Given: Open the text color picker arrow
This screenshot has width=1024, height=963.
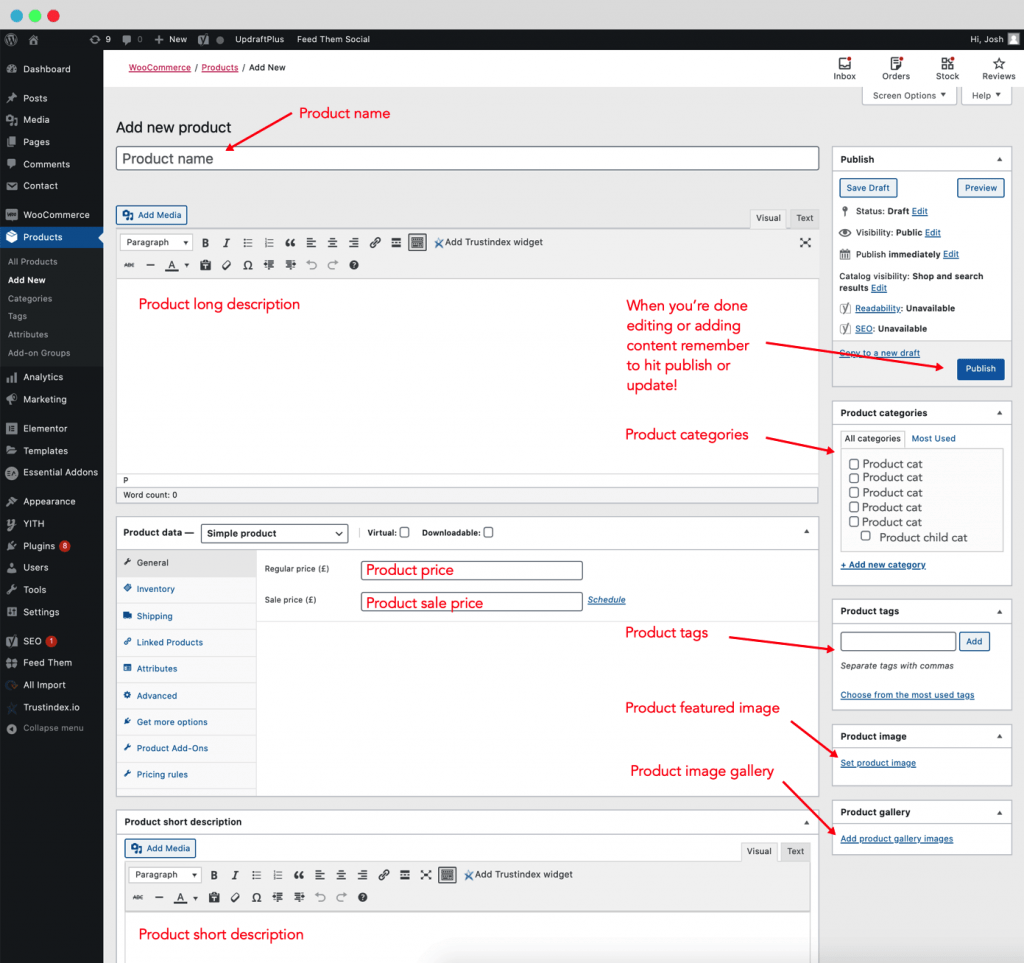Looking at the screenshot, I should tap(188, 265).
